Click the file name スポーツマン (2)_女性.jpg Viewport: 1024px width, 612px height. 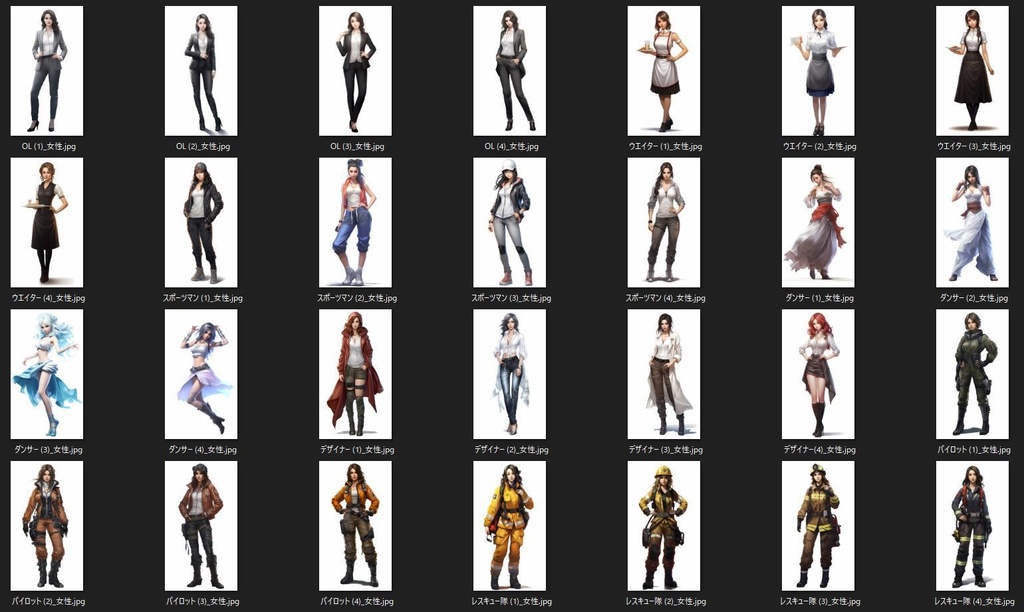pos(357,298)
